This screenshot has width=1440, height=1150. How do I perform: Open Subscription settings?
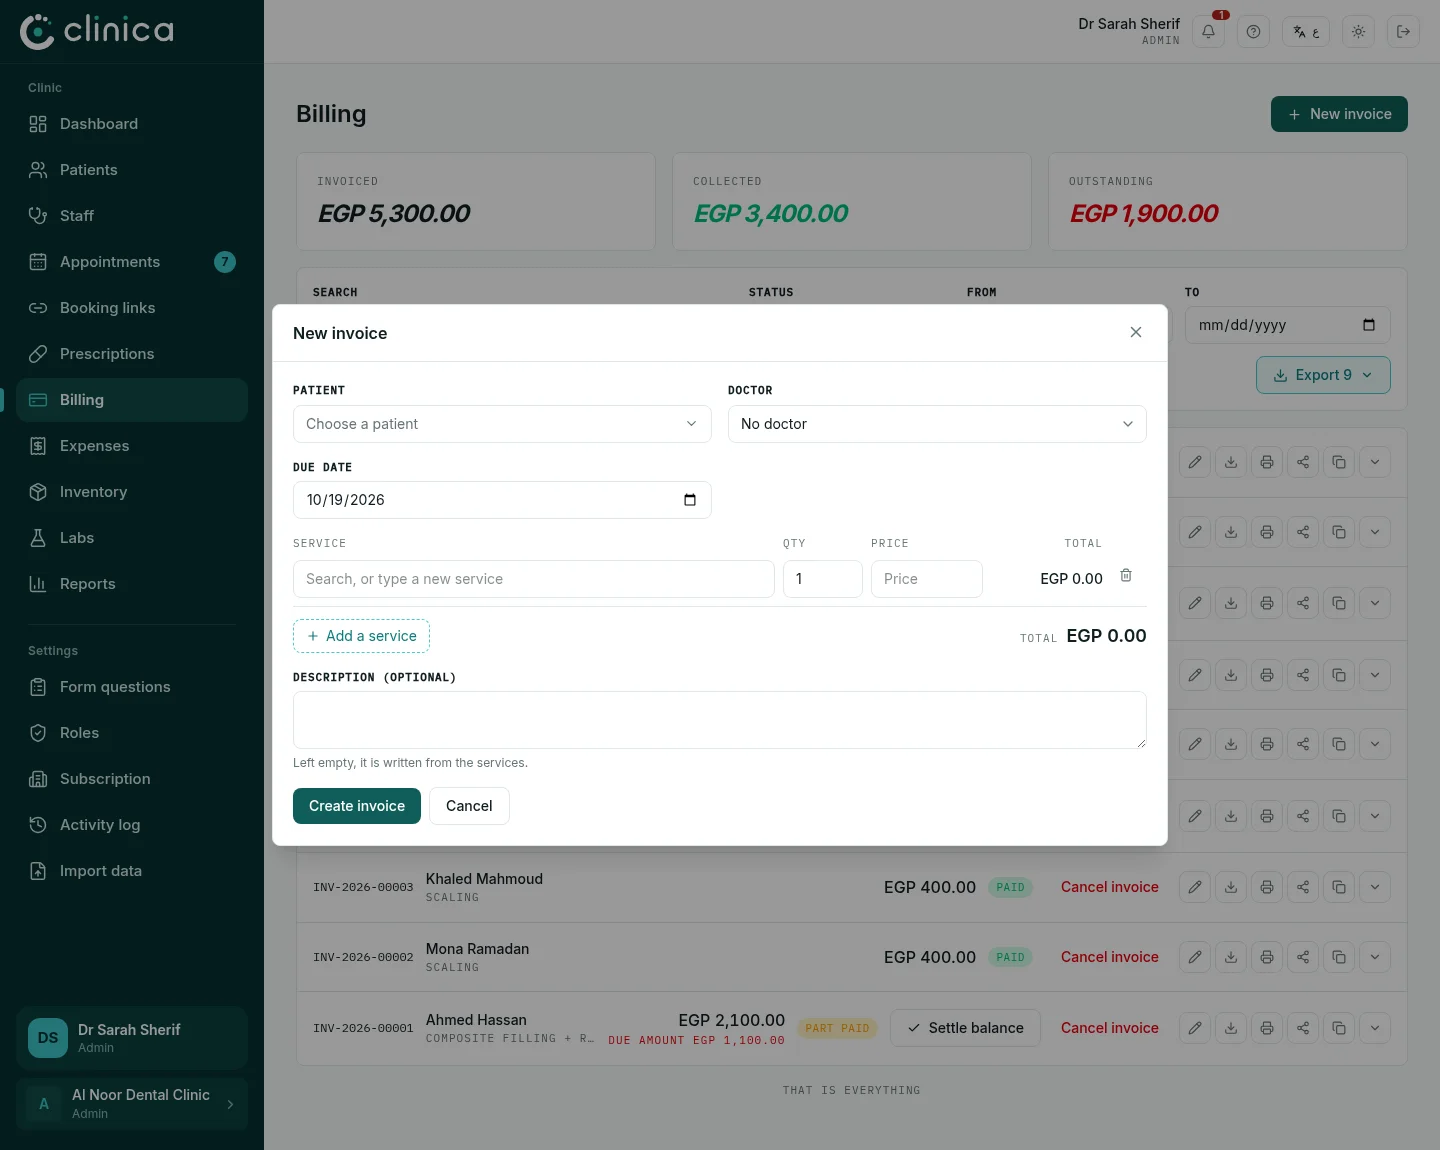132,779
